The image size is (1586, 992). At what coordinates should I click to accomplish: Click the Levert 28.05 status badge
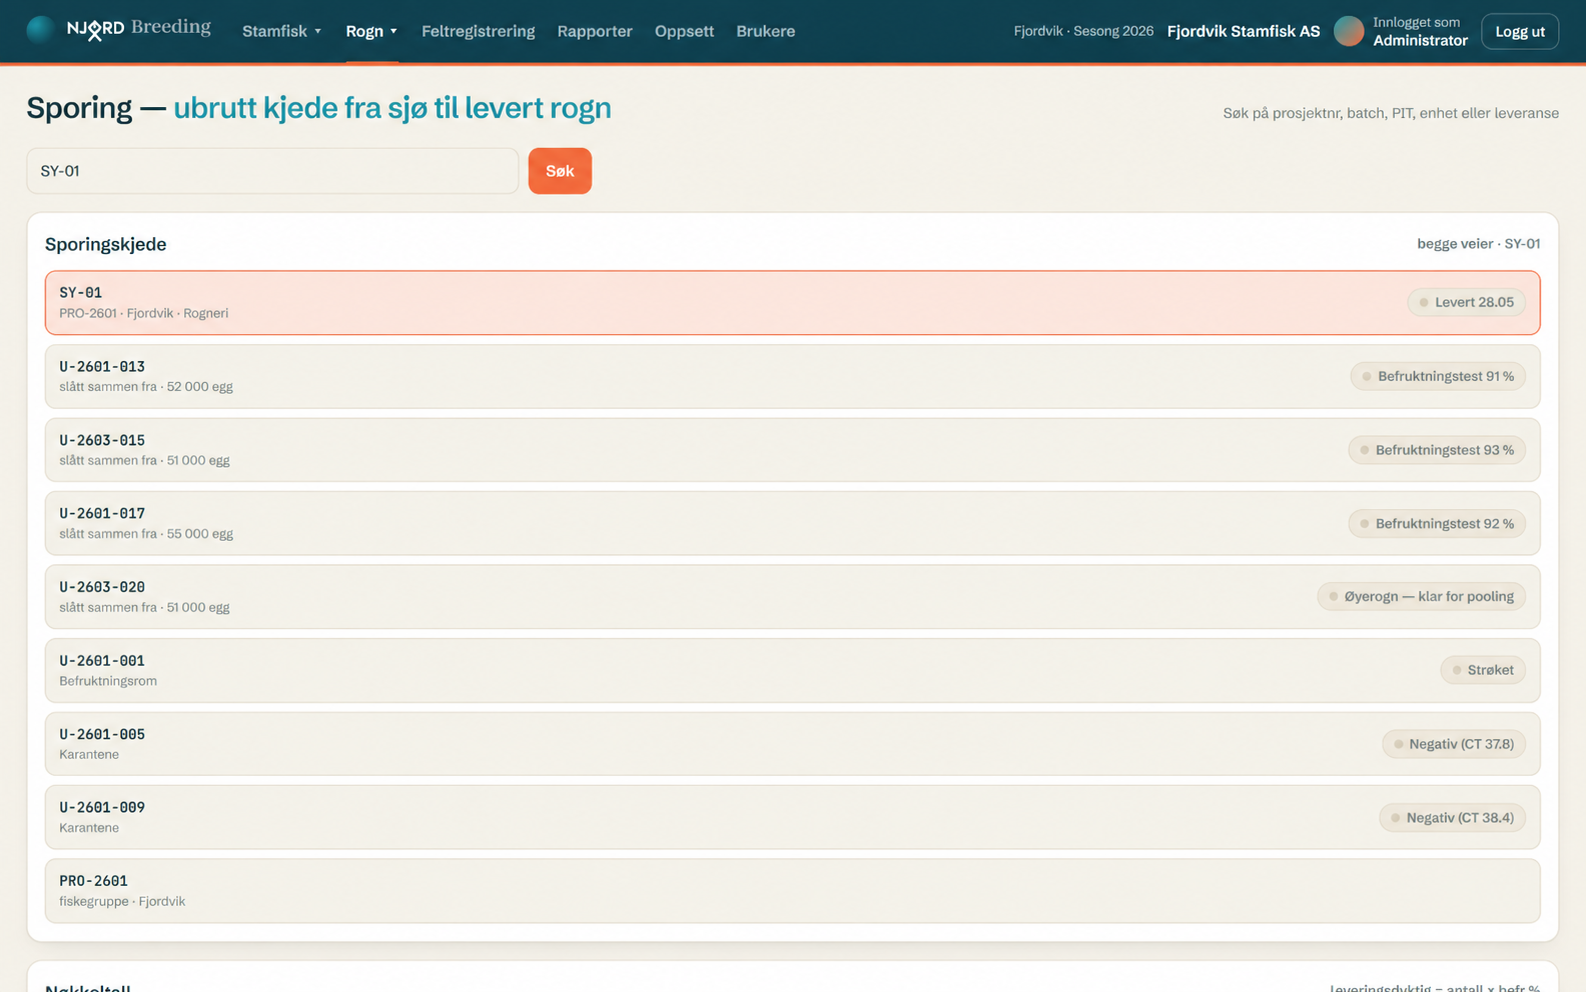click(x=1466, y=302)
